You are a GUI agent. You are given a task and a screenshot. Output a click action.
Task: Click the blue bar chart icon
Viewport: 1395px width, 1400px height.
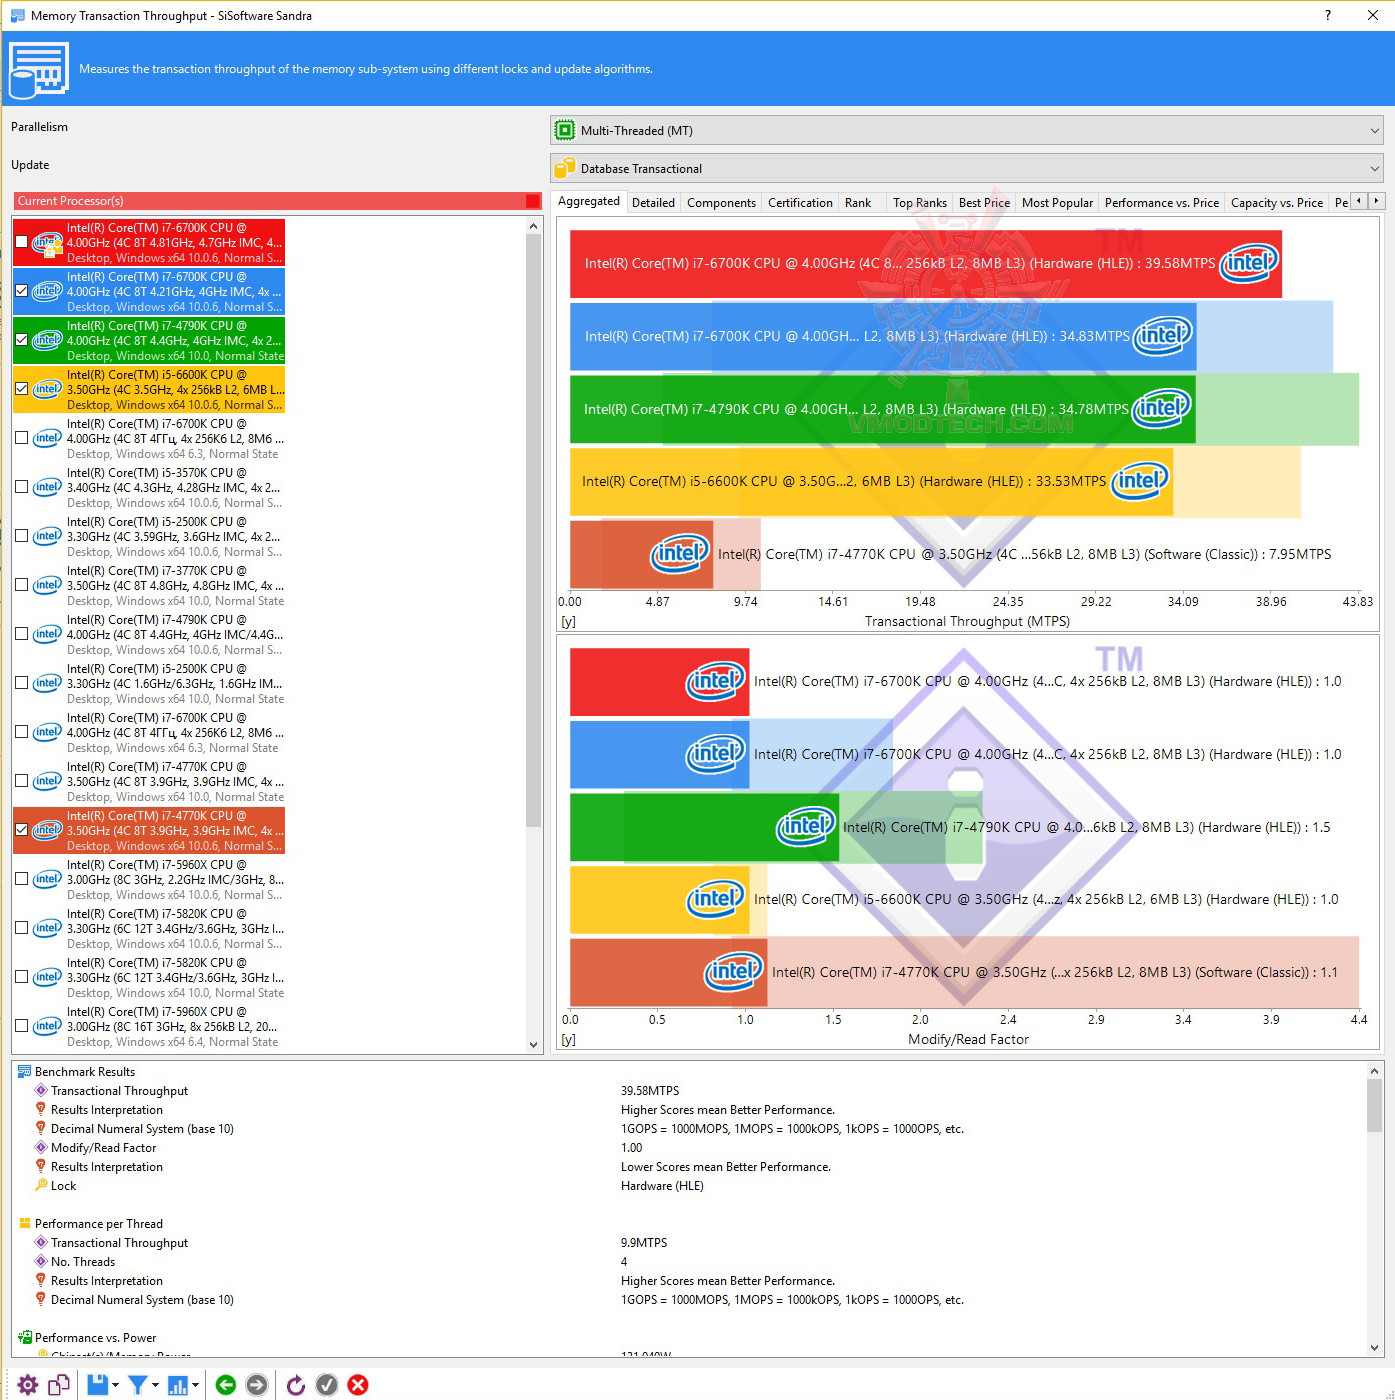[x=178, y=1384]
